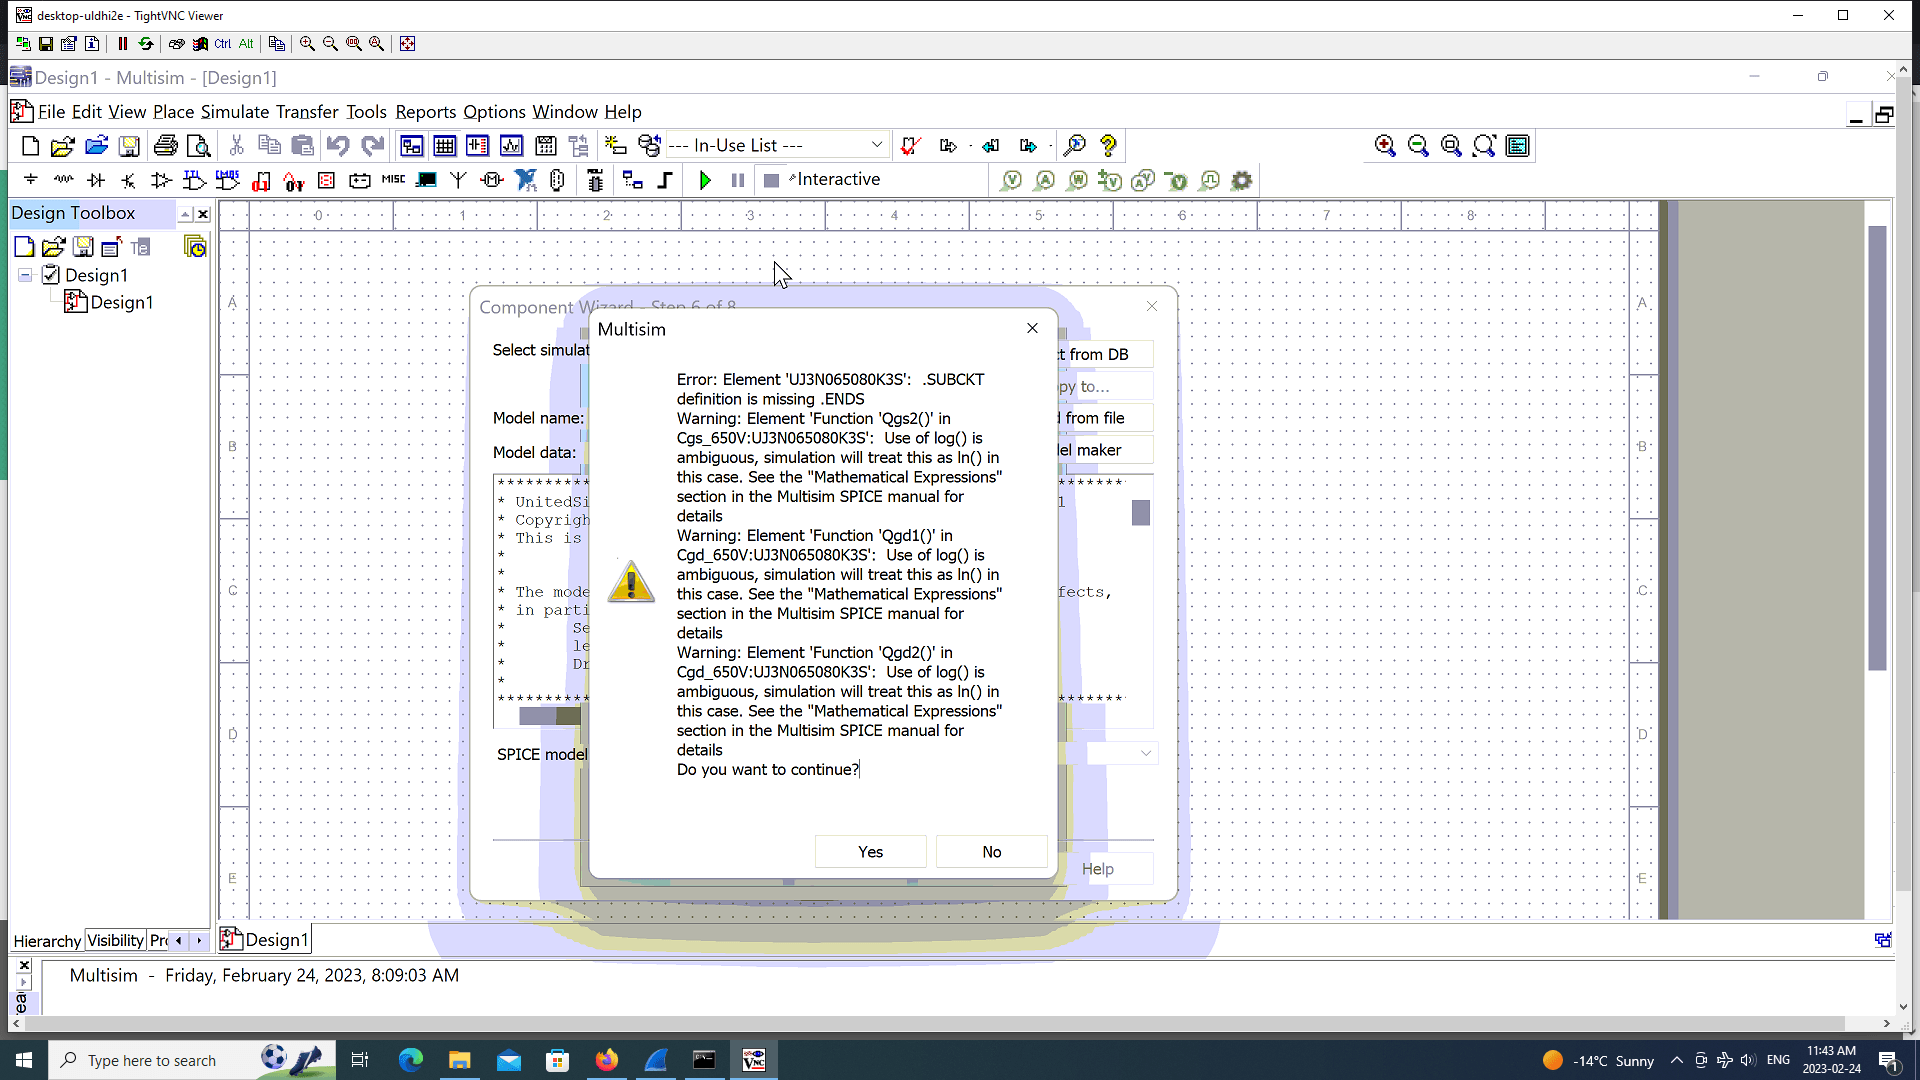Place CMOS component icon
Viewport: 1920px width, 1080px height.
[x=228, y=180]
